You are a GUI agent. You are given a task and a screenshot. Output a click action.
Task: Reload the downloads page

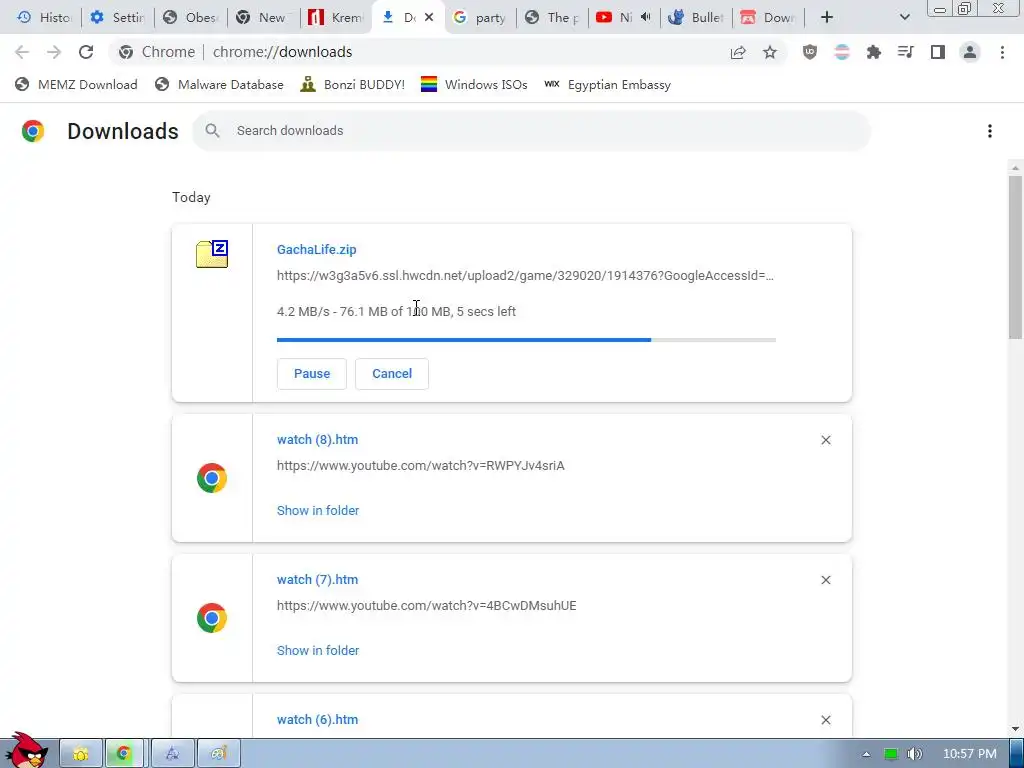[86, 52]
